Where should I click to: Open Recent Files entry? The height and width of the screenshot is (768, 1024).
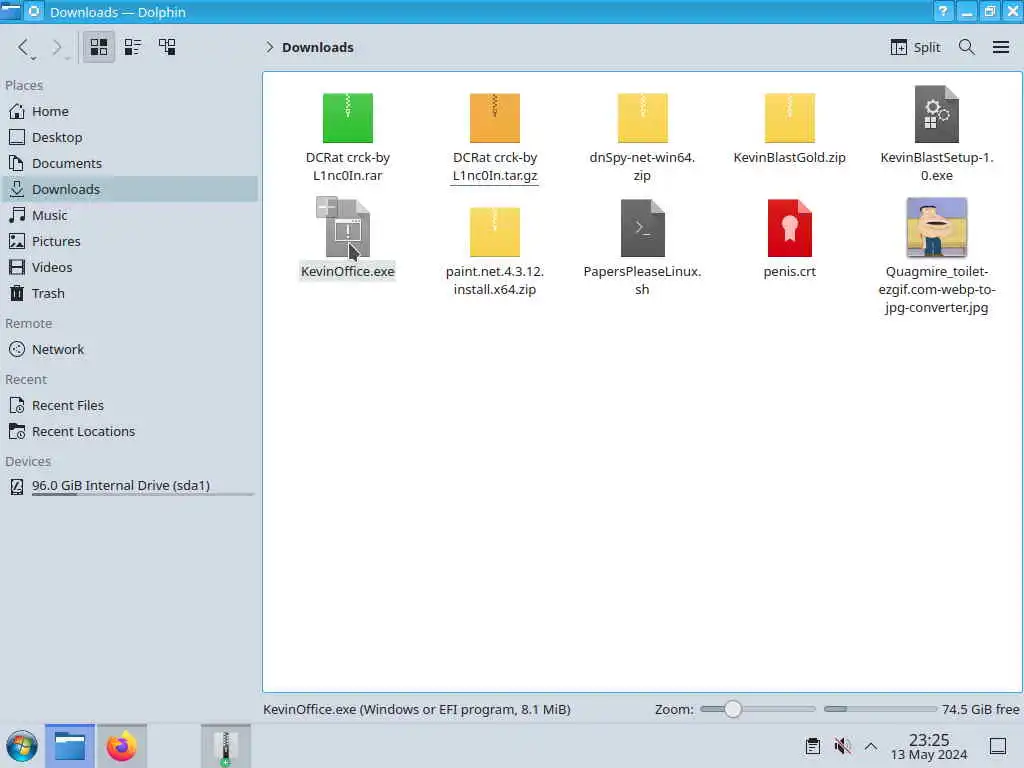point(130,406)
